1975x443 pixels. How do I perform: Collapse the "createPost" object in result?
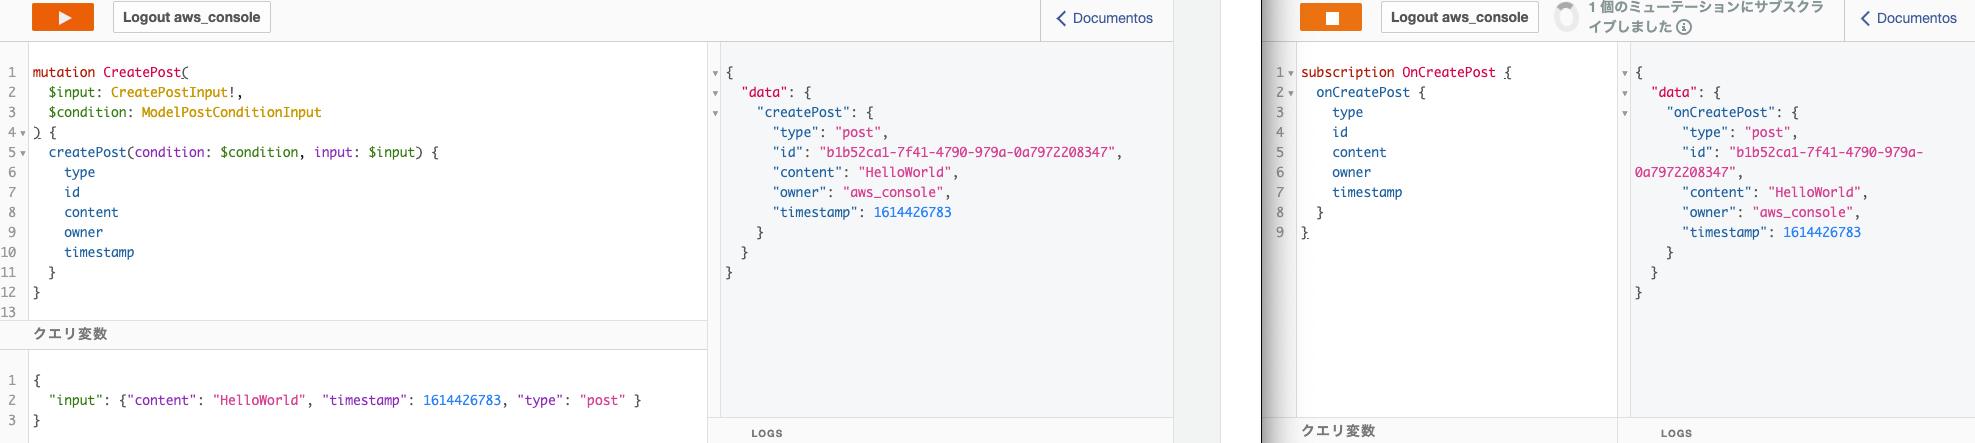(715, 113)
